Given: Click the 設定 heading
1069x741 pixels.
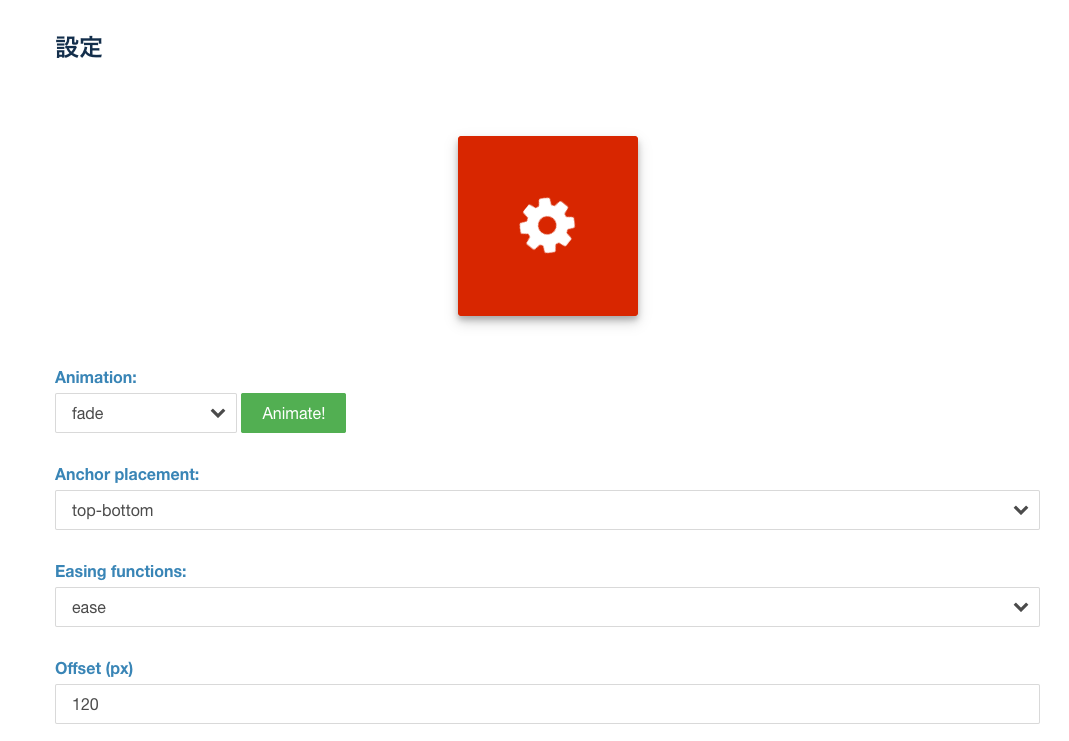Looking at the screenshot, I should click(x=79, y=48).
